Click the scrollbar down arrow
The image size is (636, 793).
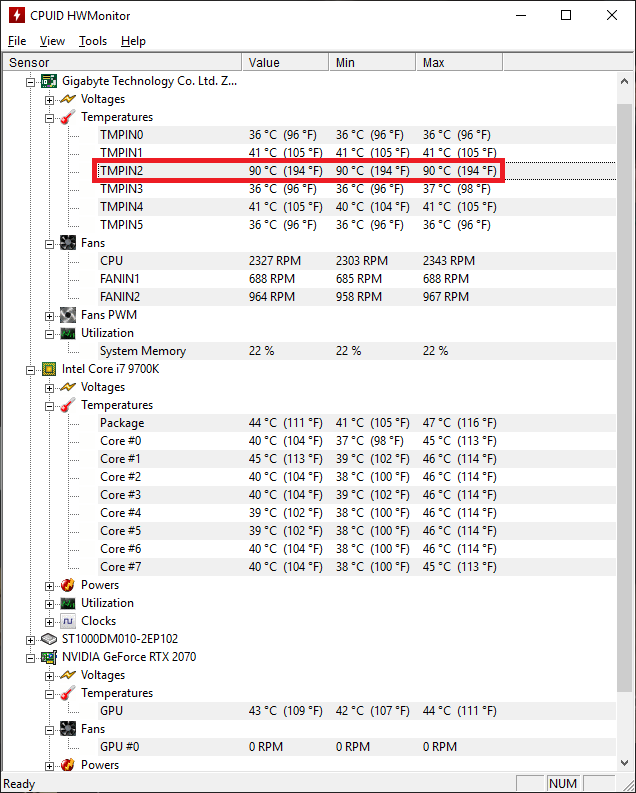[x=624, y=763]
